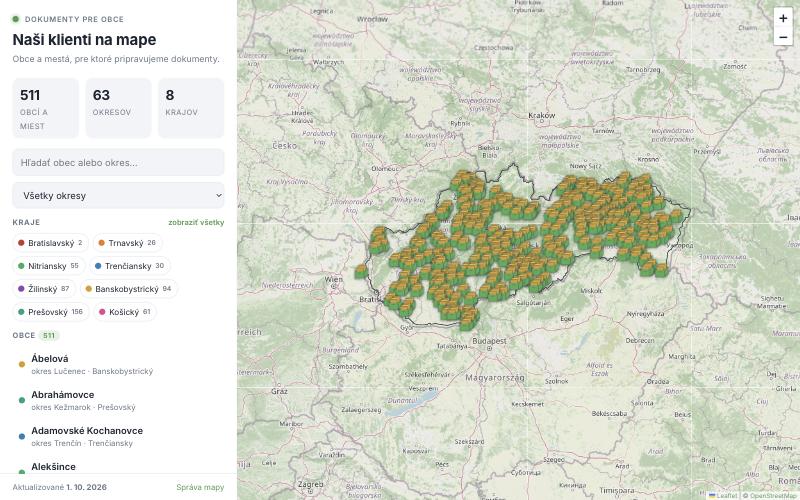Viewport: 800px width, 500px height.
Task: Click the Naši klienti na mape heading
Action: (84, 39)
